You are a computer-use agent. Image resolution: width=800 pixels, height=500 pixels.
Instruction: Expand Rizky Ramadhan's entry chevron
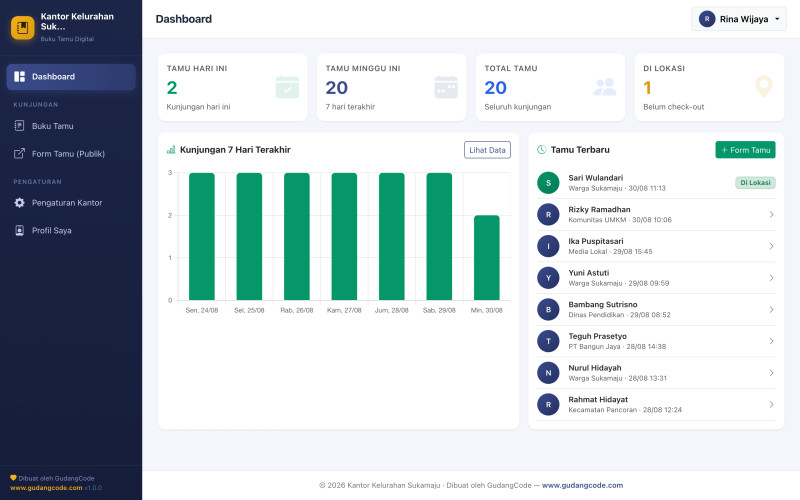(771, 215)
